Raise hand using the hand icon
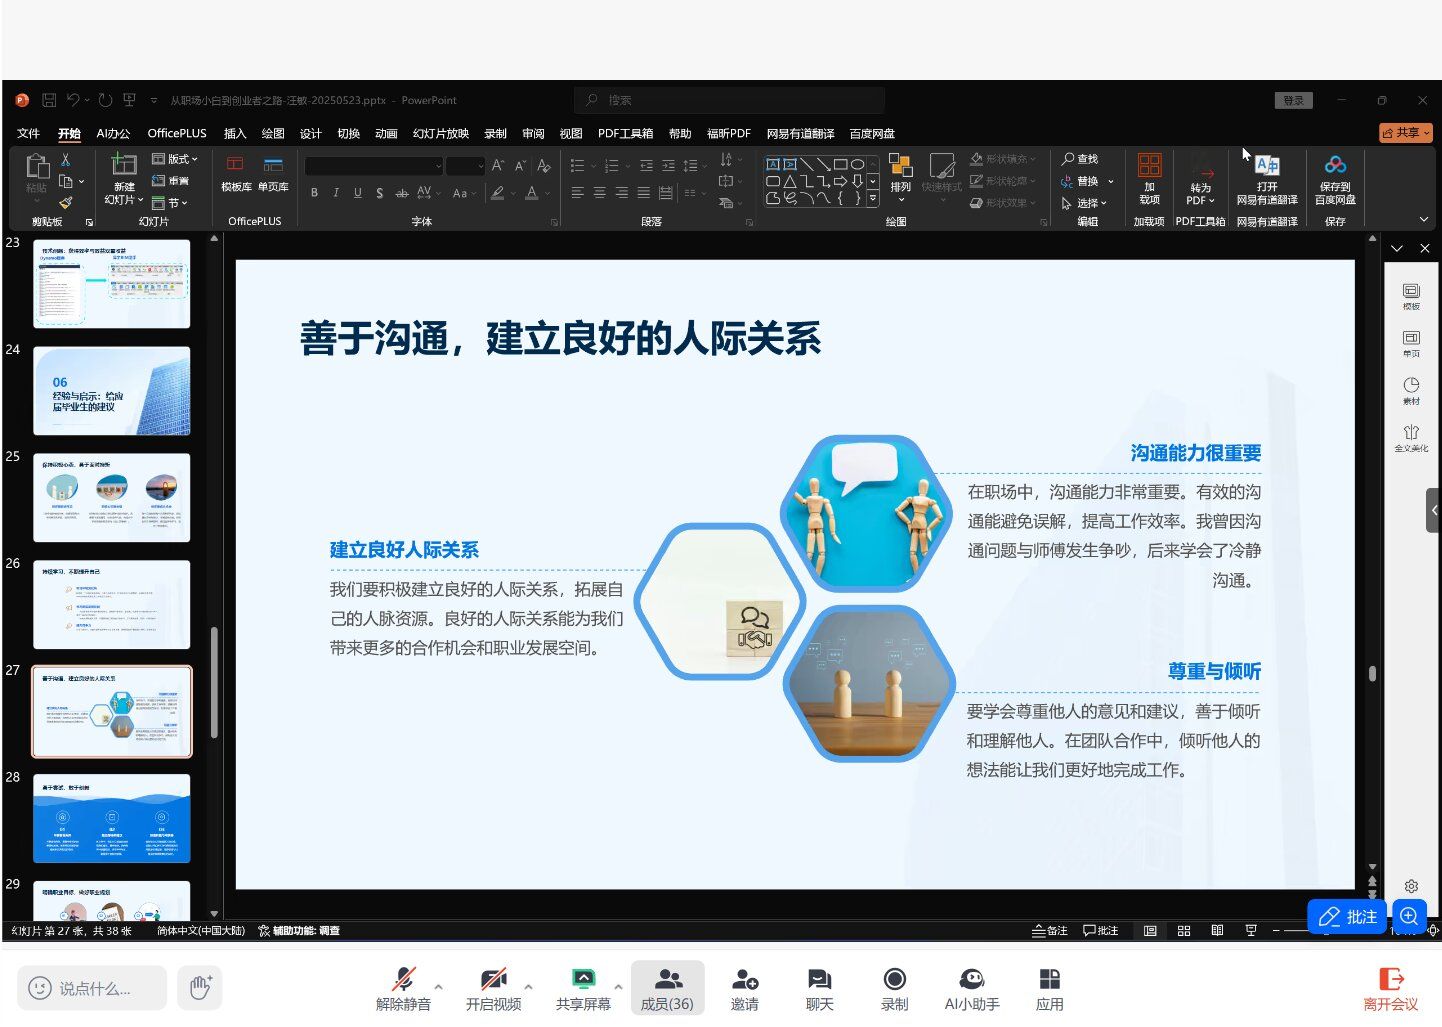 [x=200, y=988]
